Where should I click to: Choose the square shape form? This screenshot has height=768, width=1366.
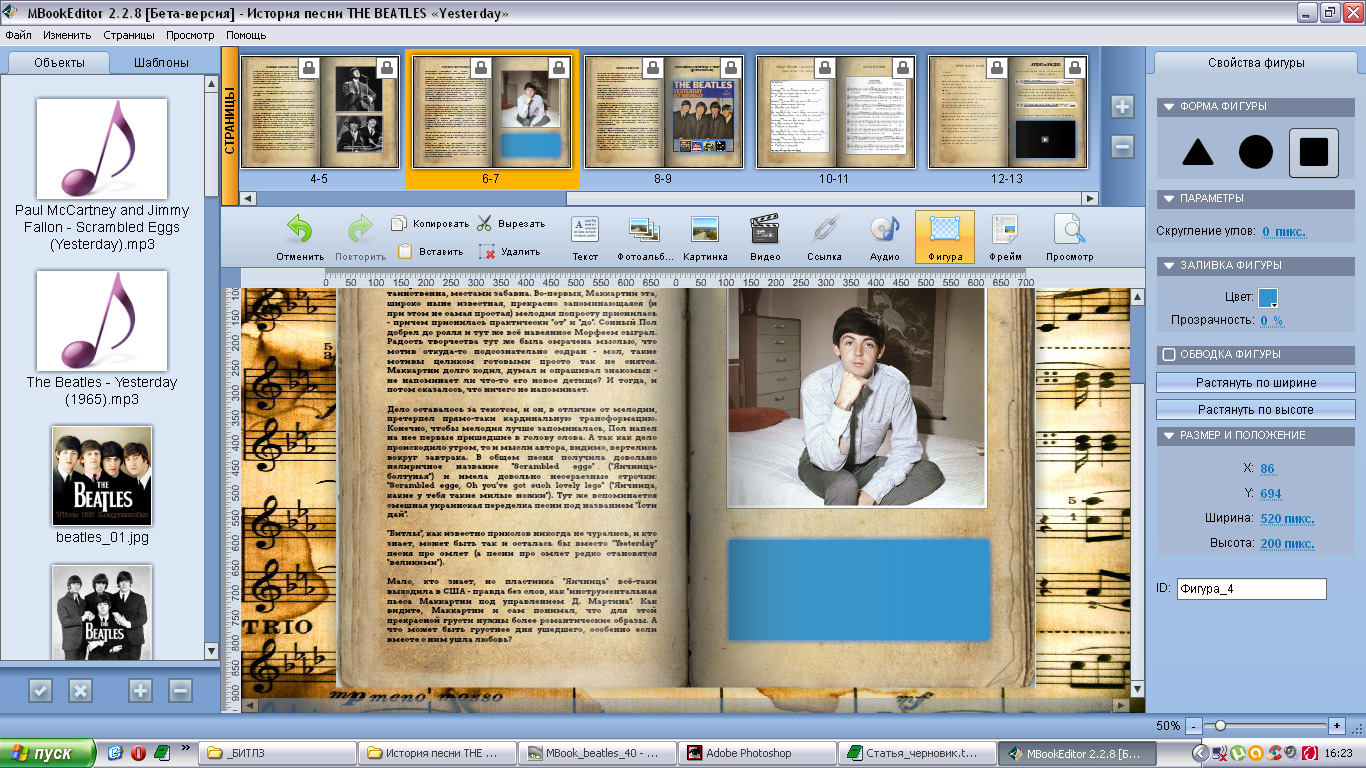(x=1314, y=153)
